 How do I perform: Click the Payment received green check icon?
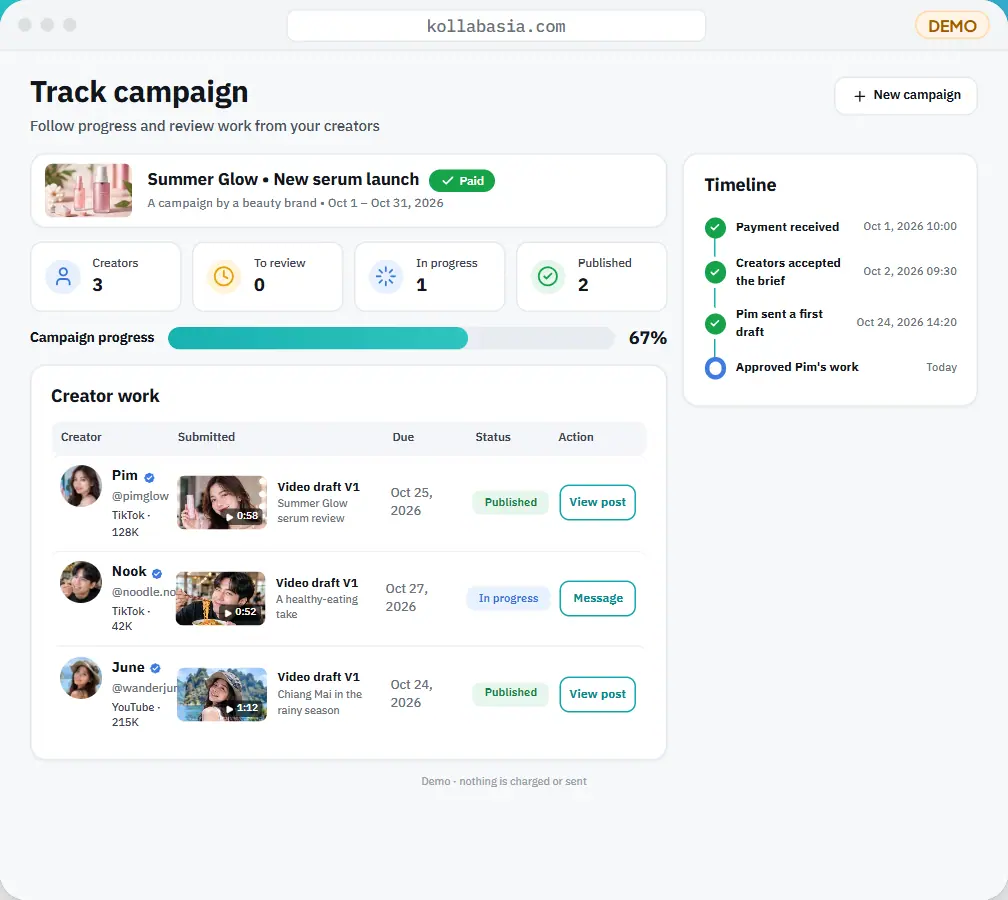tap(715, 228)
